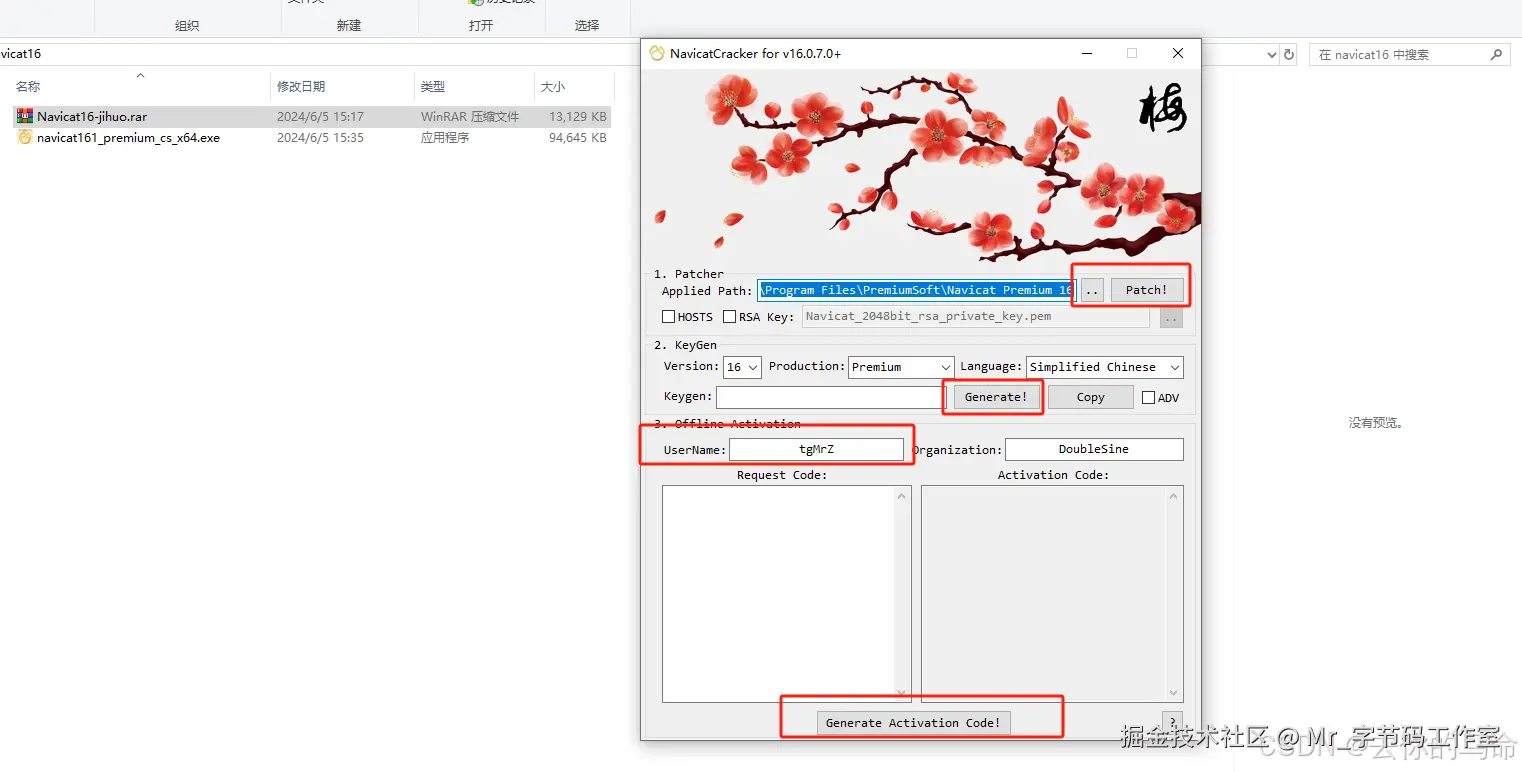Screen dimensions: 1522x772
Task: Click the Explorer refresh icon
Action: 1289,55
